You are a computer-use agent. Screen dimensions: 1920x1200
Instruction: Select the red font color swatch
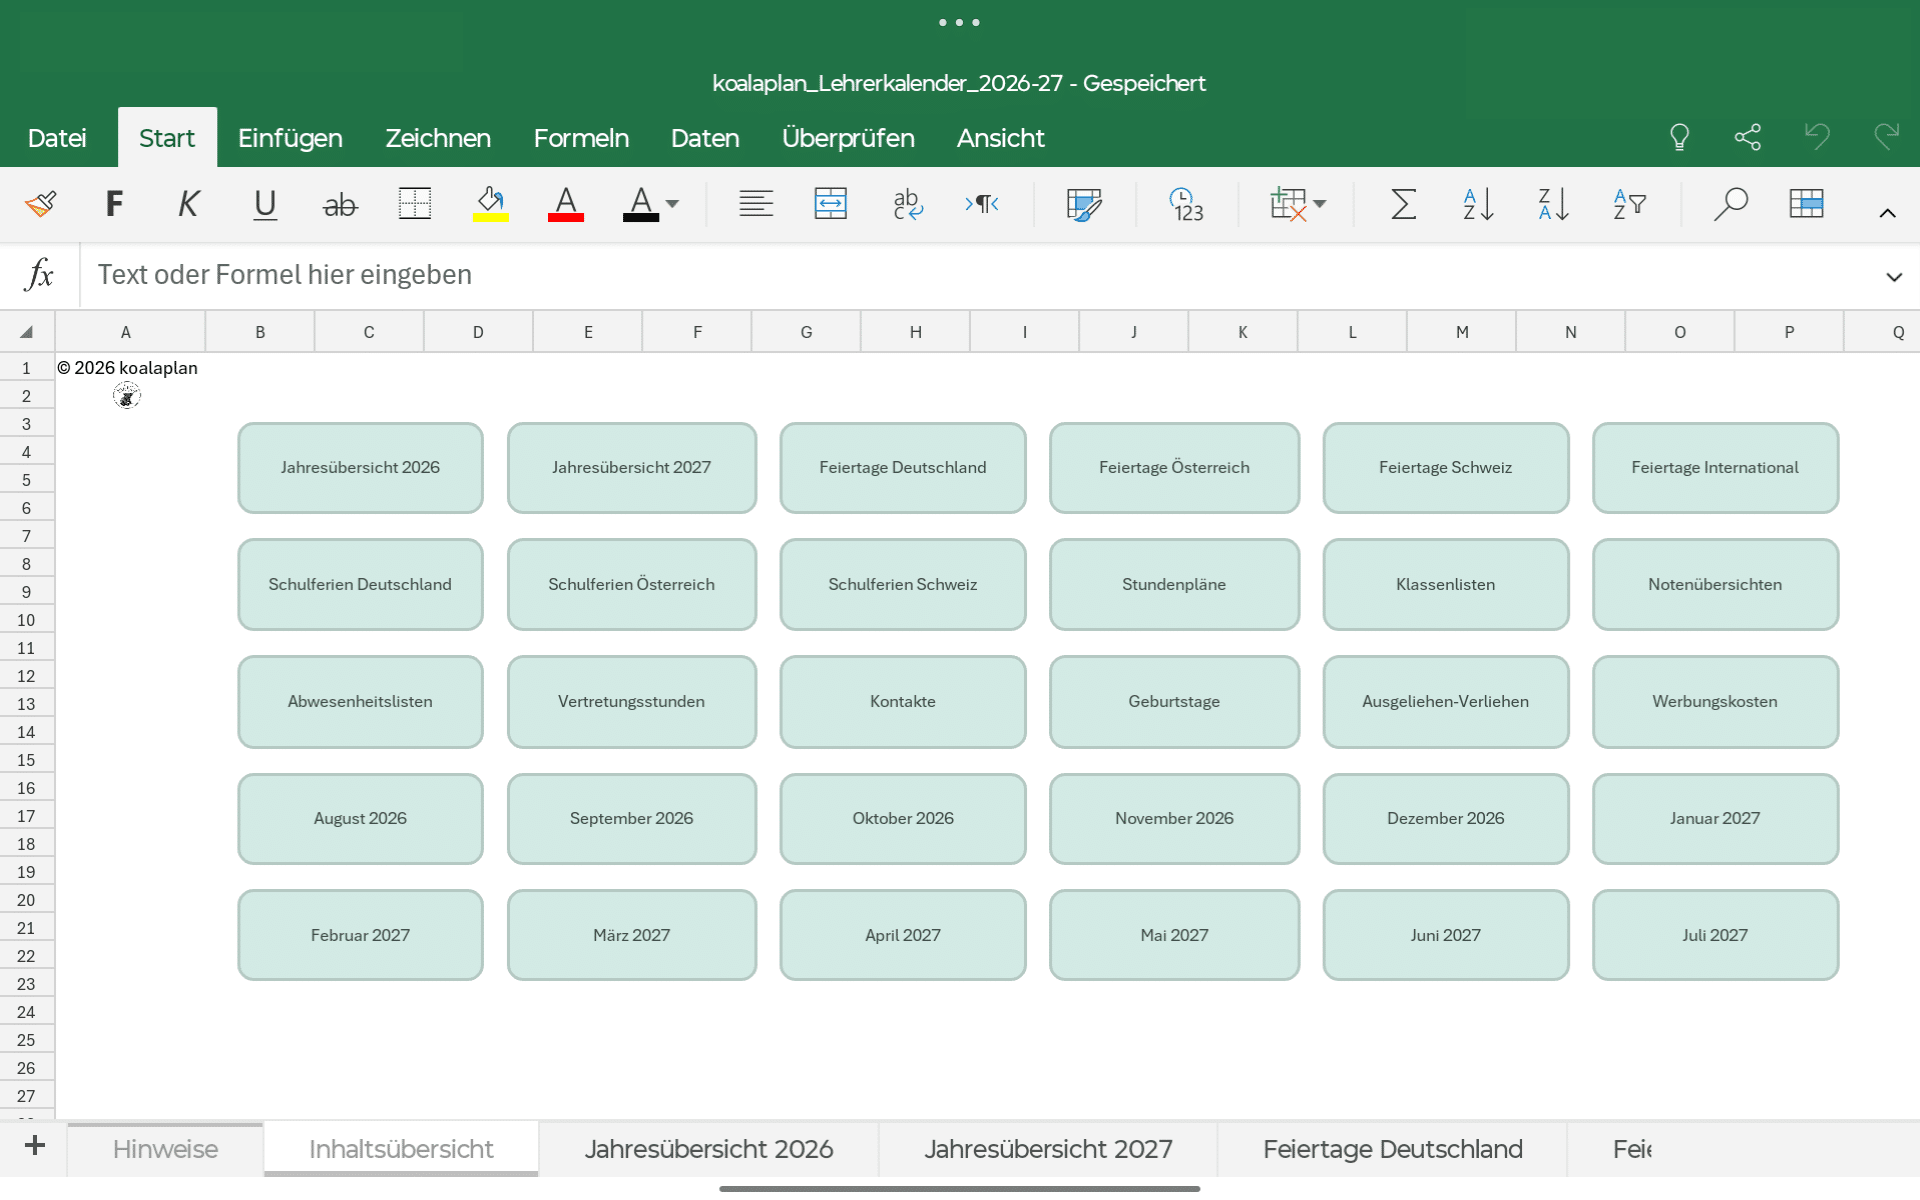(x=565, y=204)
